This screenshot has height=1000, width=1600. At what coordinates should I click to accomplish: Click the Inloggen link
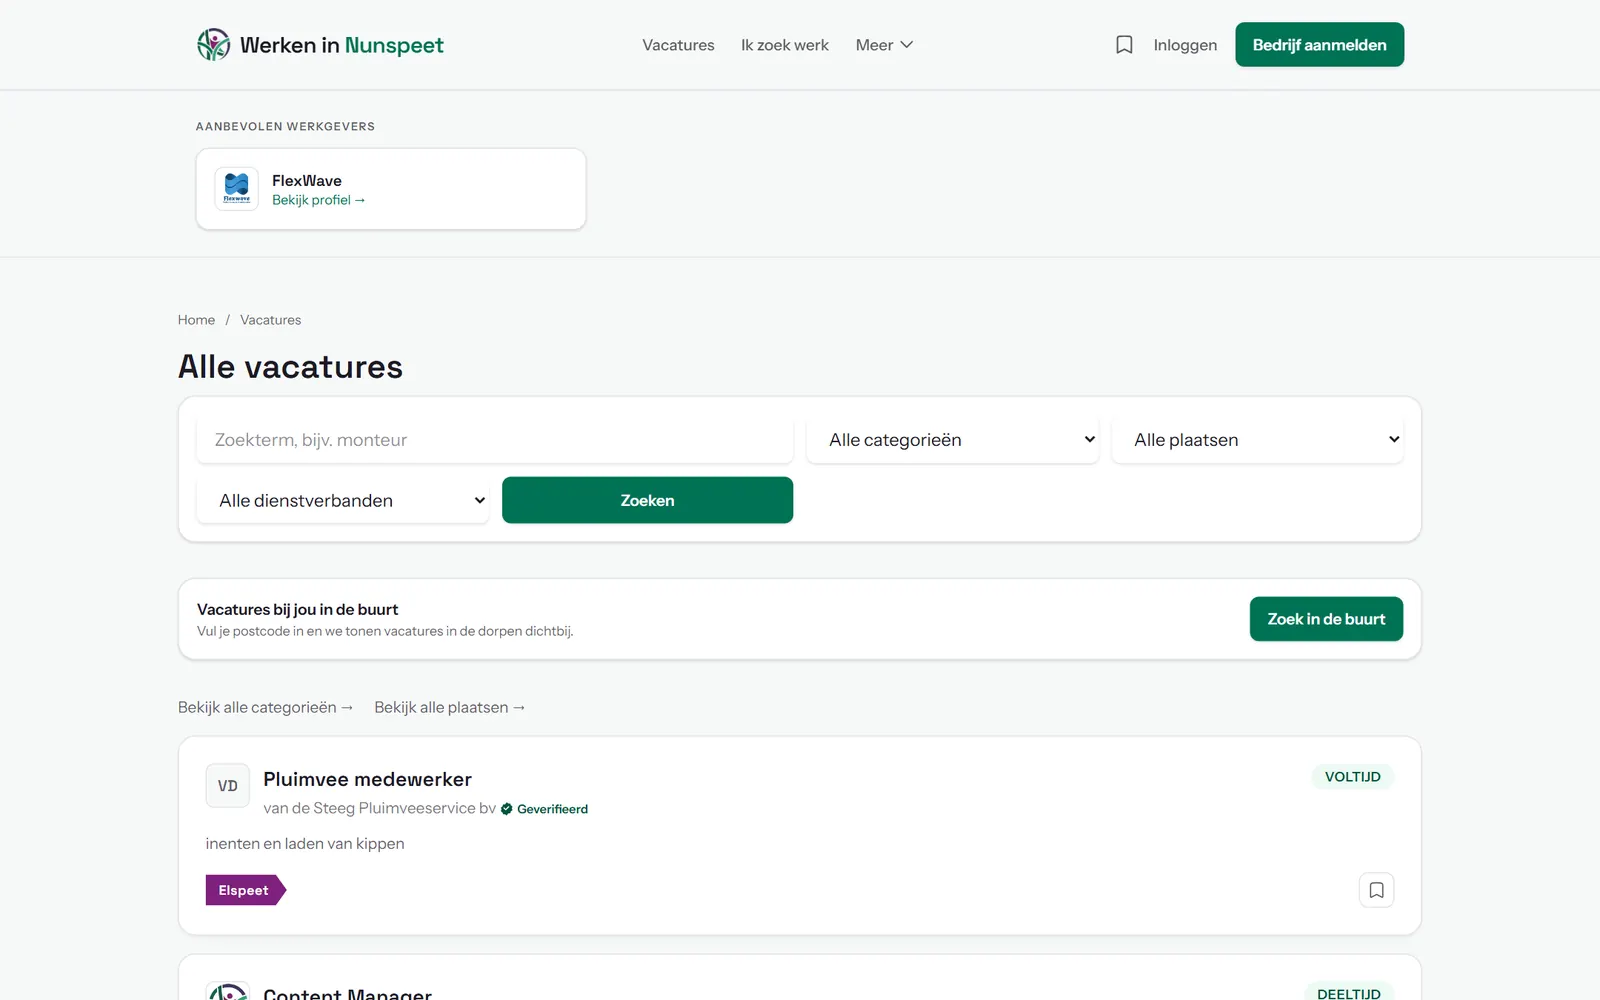[x=1185, y=45]
